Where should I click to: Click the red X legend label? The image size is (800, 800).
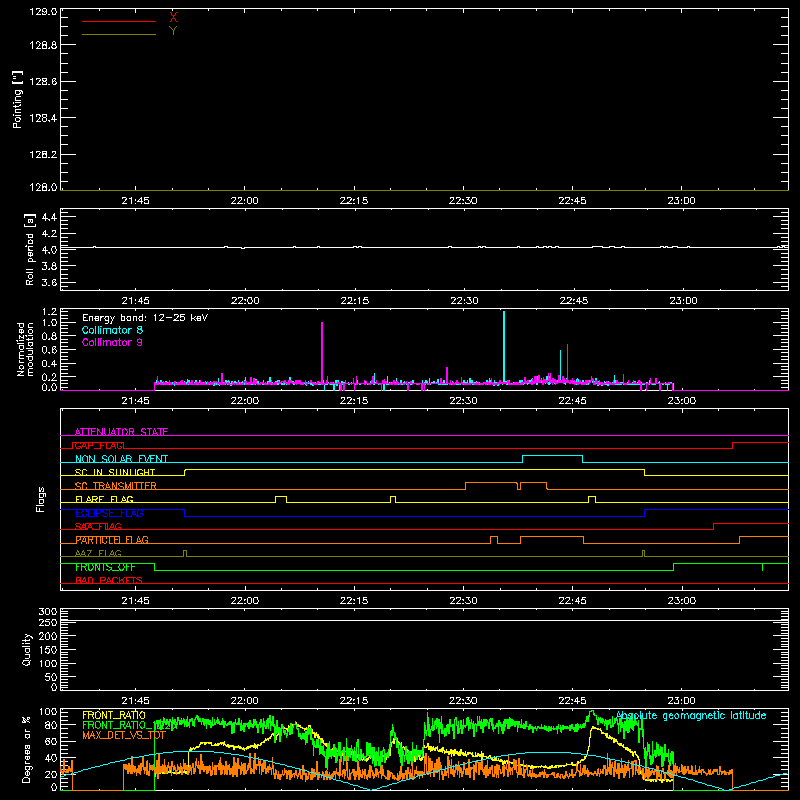pos(173,17)
